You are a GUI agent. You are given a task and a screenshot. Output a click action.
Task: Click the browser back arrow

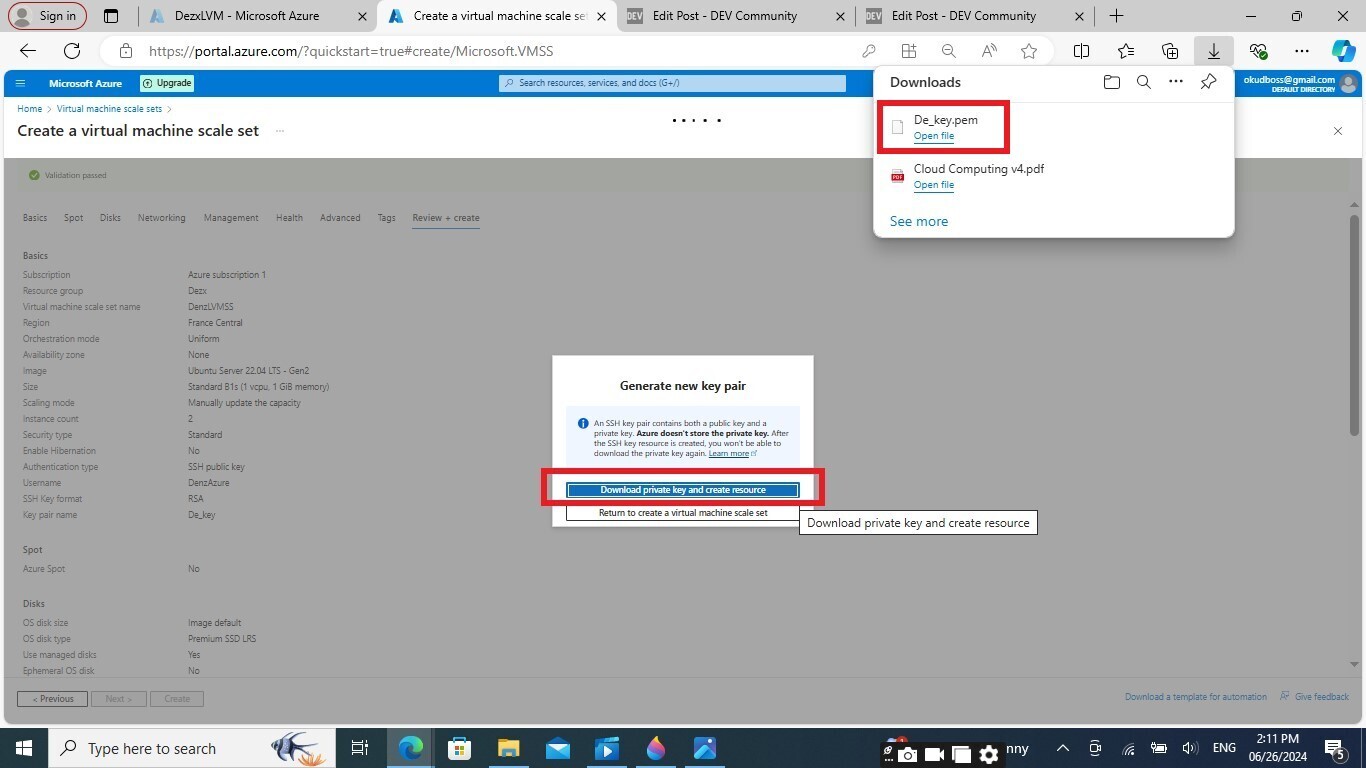28,51
